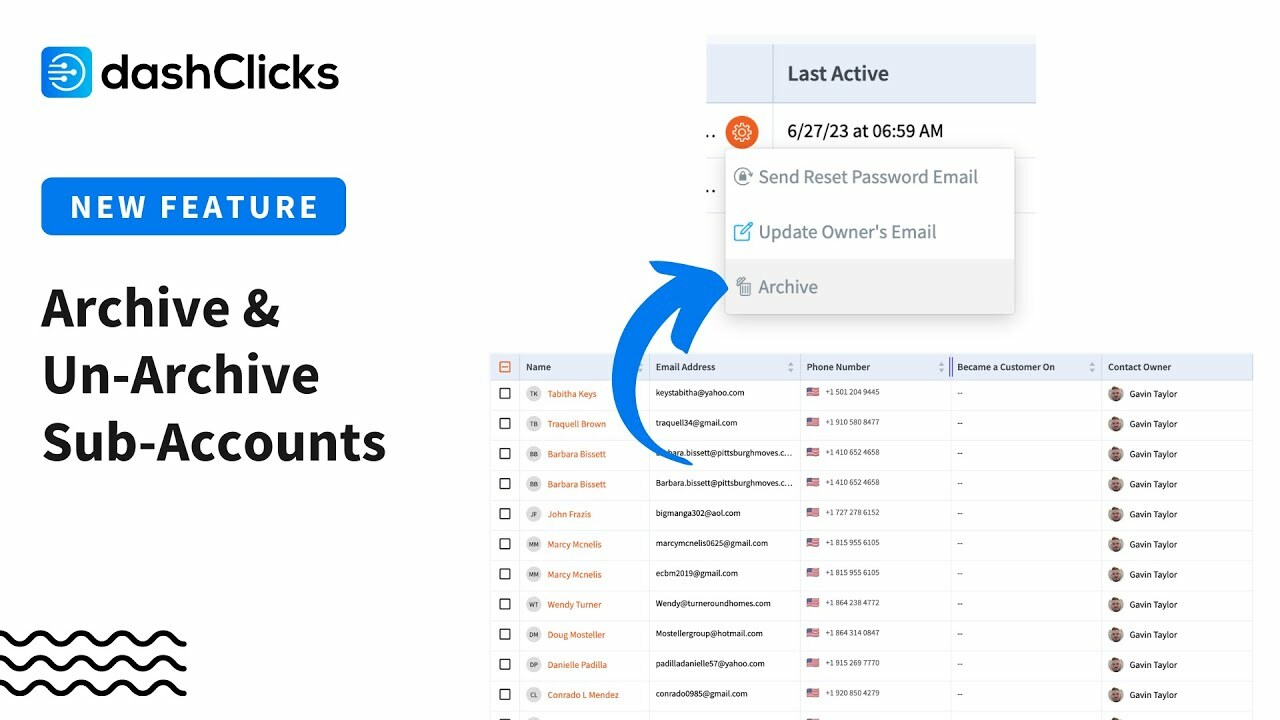Image resolution: width=1280 pixels, height=720 pixels.
Task: Click the pencil icon beside Update Owner's Email
Action: pos(742,231)
